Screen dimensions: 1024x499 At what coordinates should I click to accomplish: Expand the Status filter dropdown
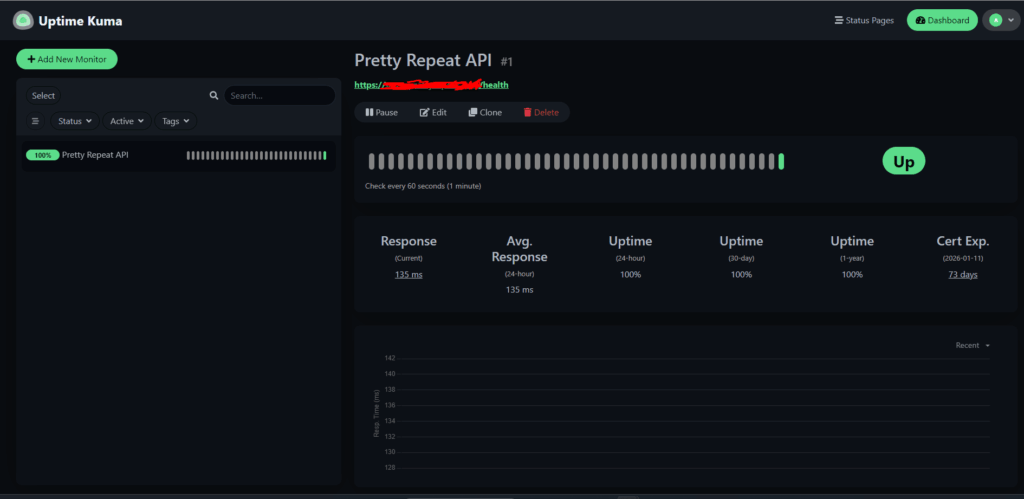click(x=75, y=121)
